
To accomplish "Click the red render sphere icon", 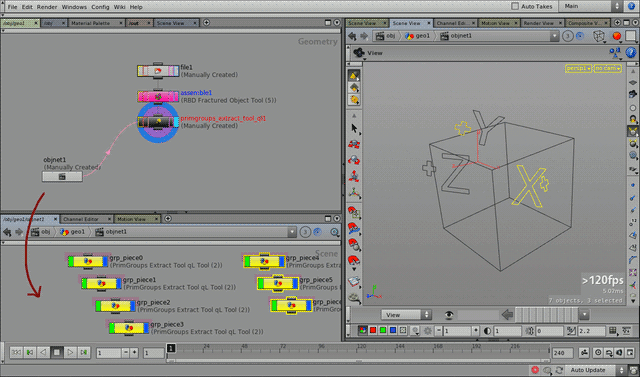I will [616, 36].
